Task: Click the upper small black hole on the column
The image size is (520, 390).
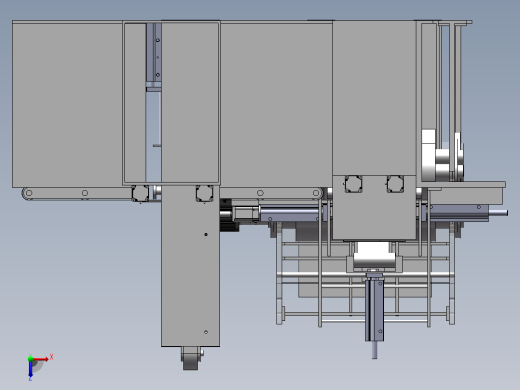Action: (206, 235)
